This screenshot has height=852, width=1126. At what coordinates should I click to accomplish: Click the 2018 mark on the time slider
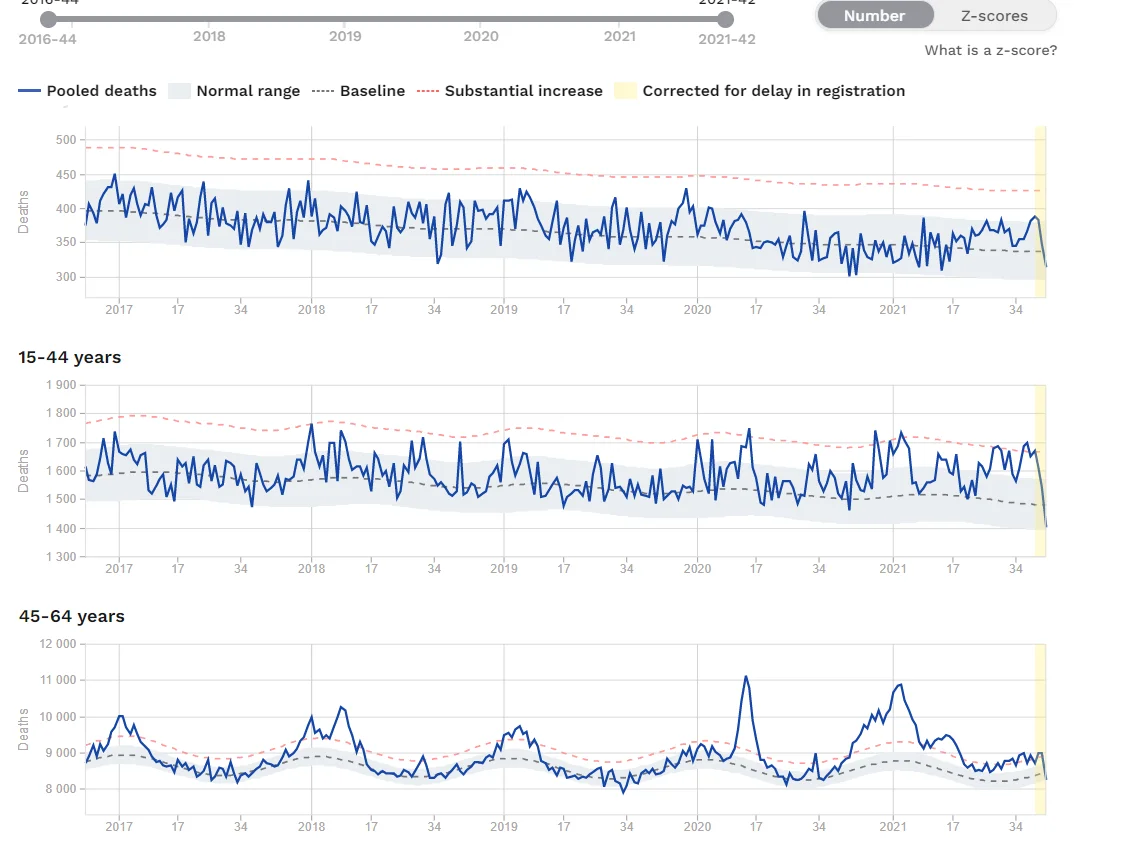(209, 36)
